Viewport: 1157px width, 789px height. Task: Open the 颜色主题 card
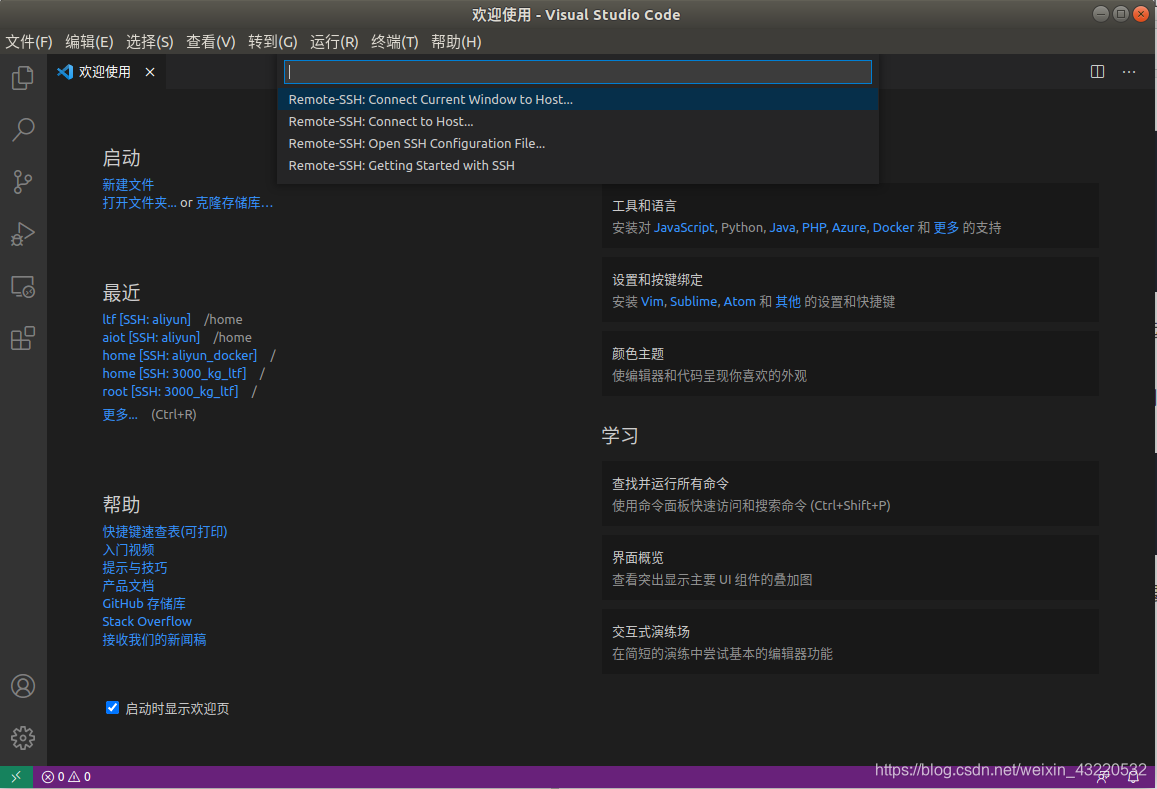[850, 364]
